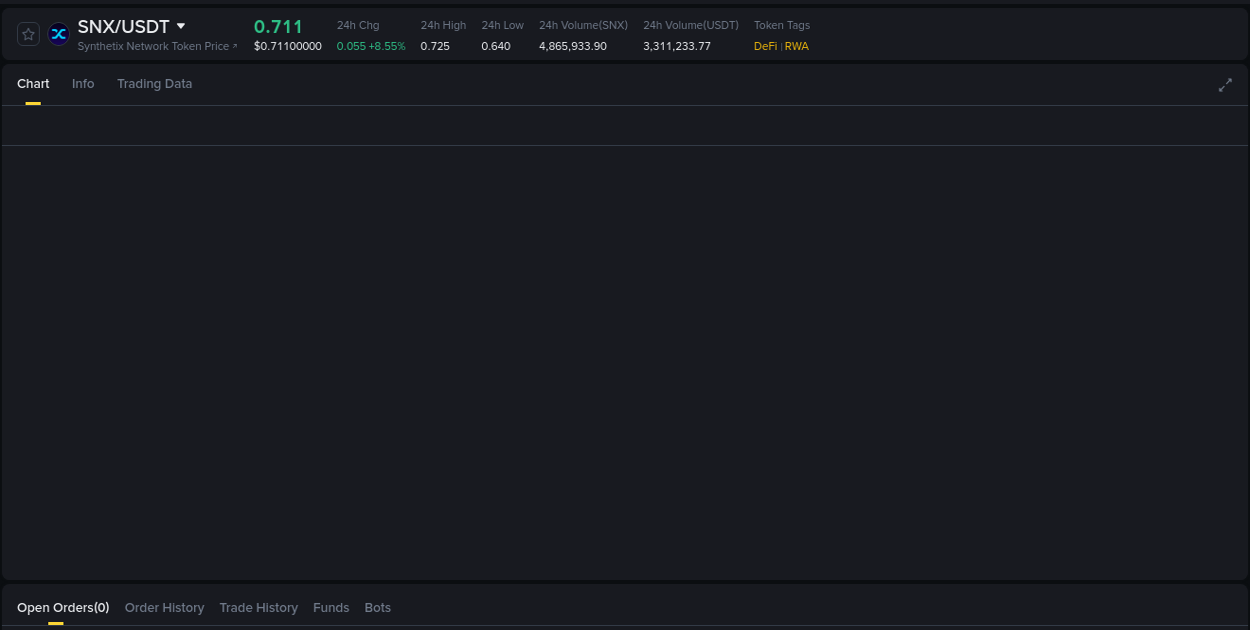View Order History

point(164,607)
